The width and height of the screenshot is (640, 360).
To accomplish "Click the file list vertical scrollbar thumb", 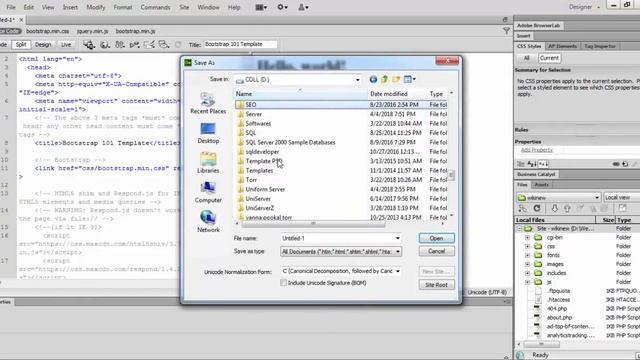I will (x=451, y=175).
